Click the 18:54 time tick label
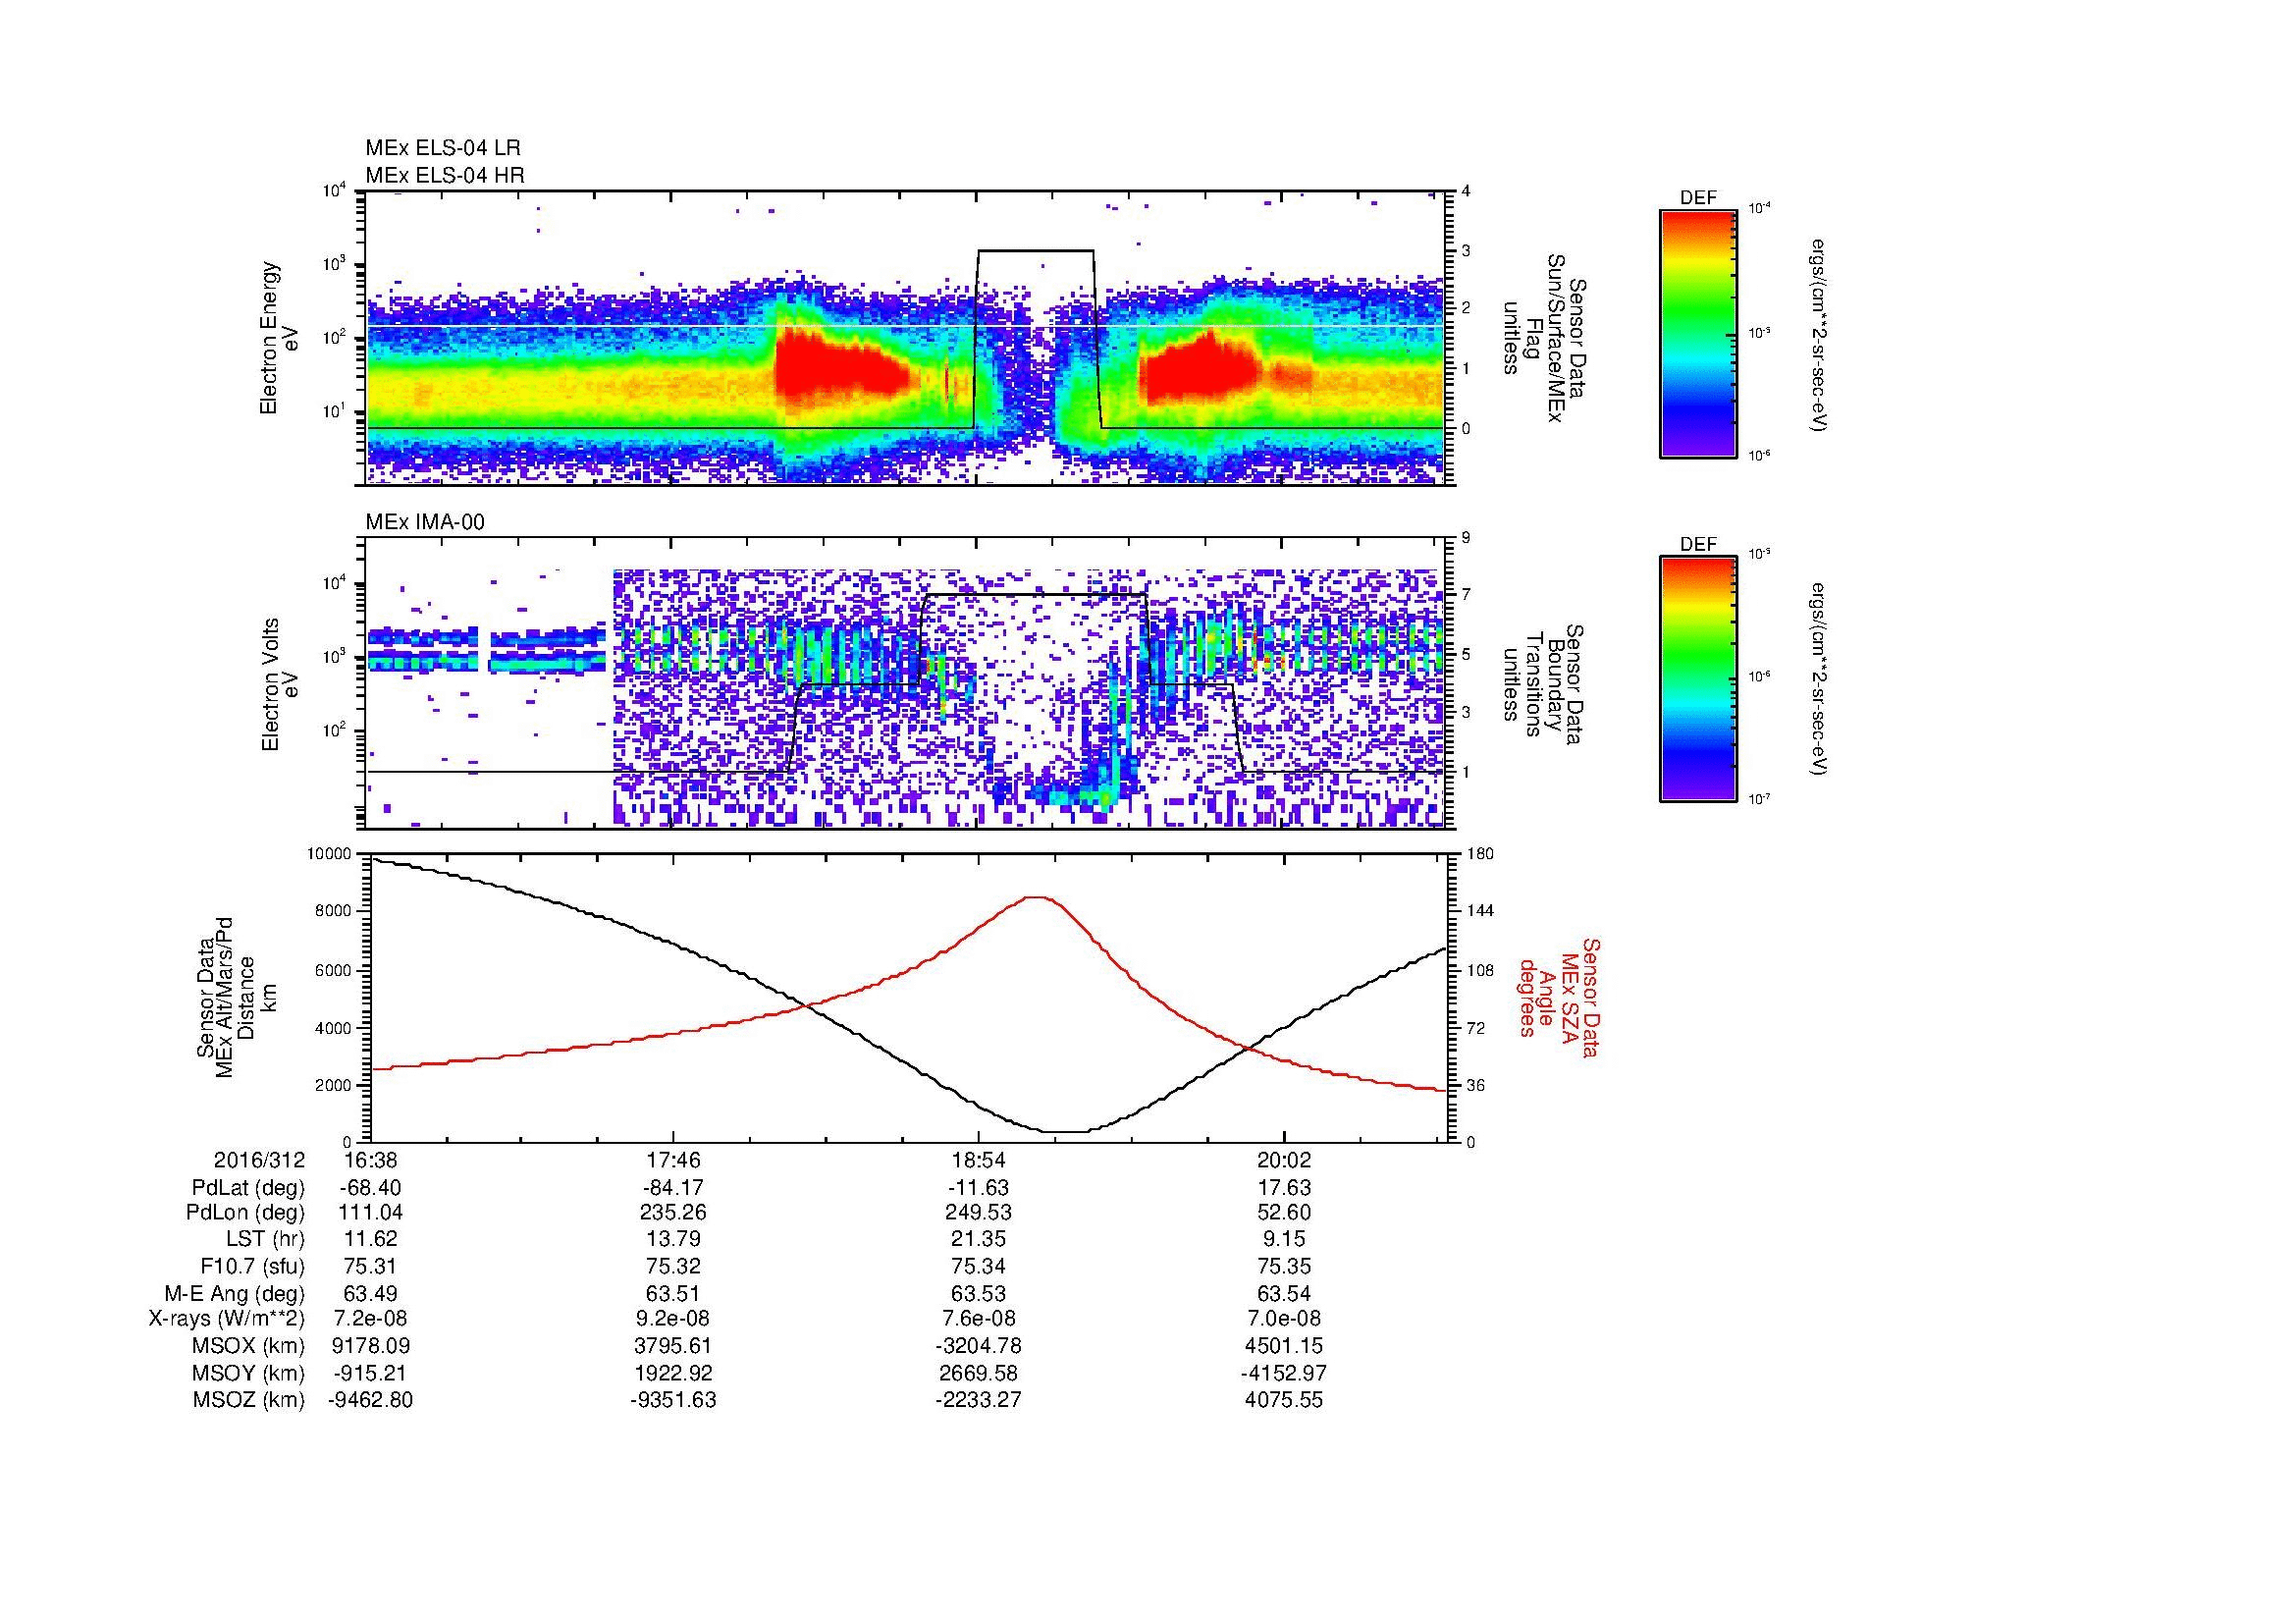 click(x=978, y=1160)
